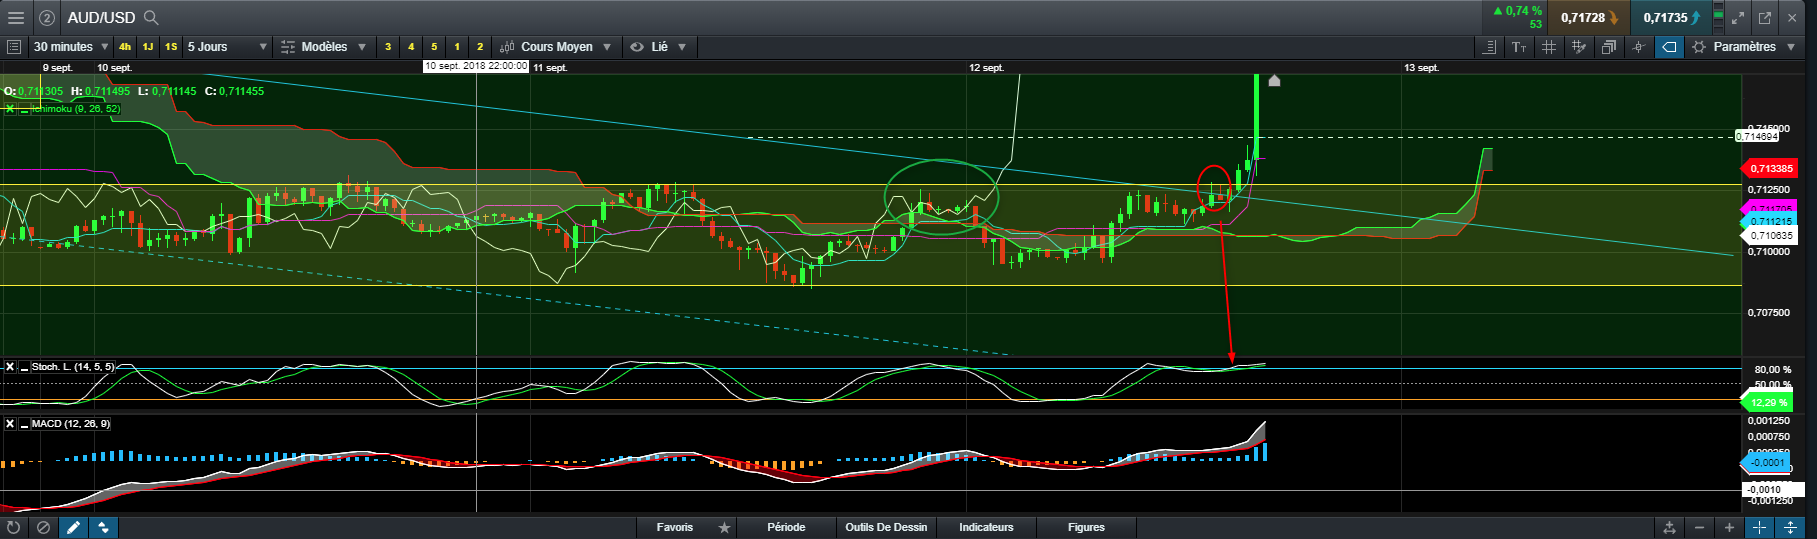This screenshot has height=539, width=1817.
Task: Minimize the Ichimoku indicator legend
Action: click(24, 108)
